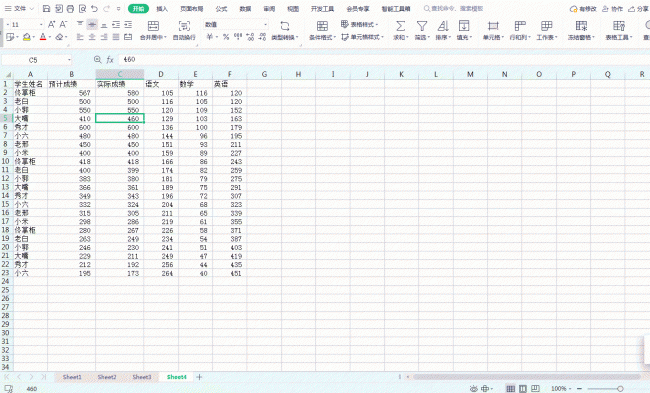Click the percent style icon
Screen dimensions: 650x393
[226, 37]
